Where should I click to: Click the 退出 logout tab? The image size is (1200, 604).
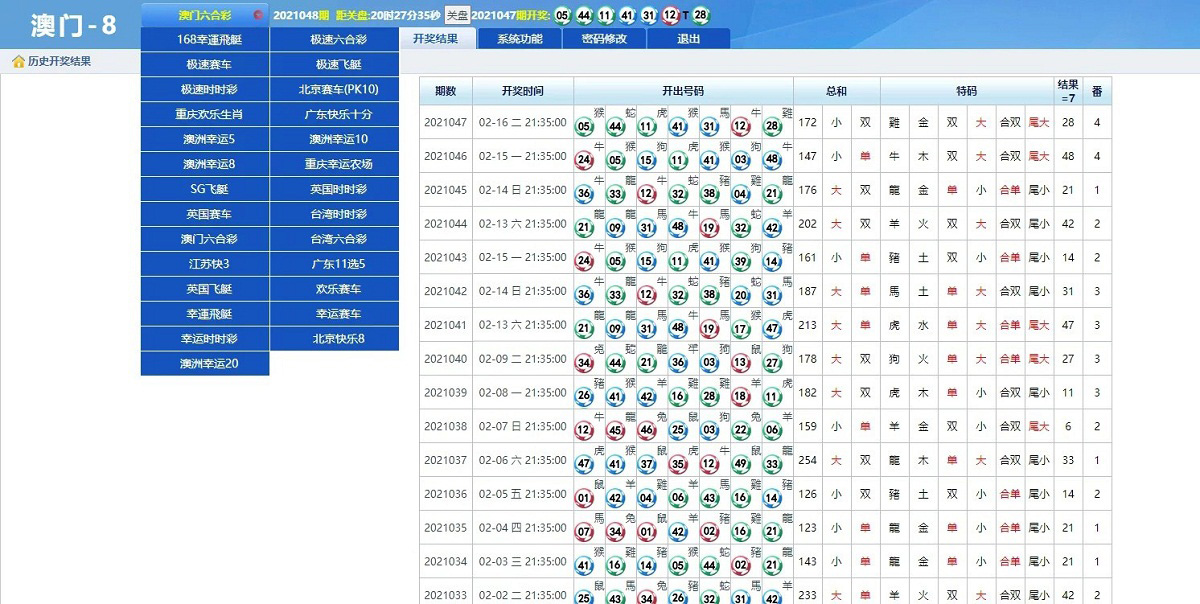click(688, 39)
